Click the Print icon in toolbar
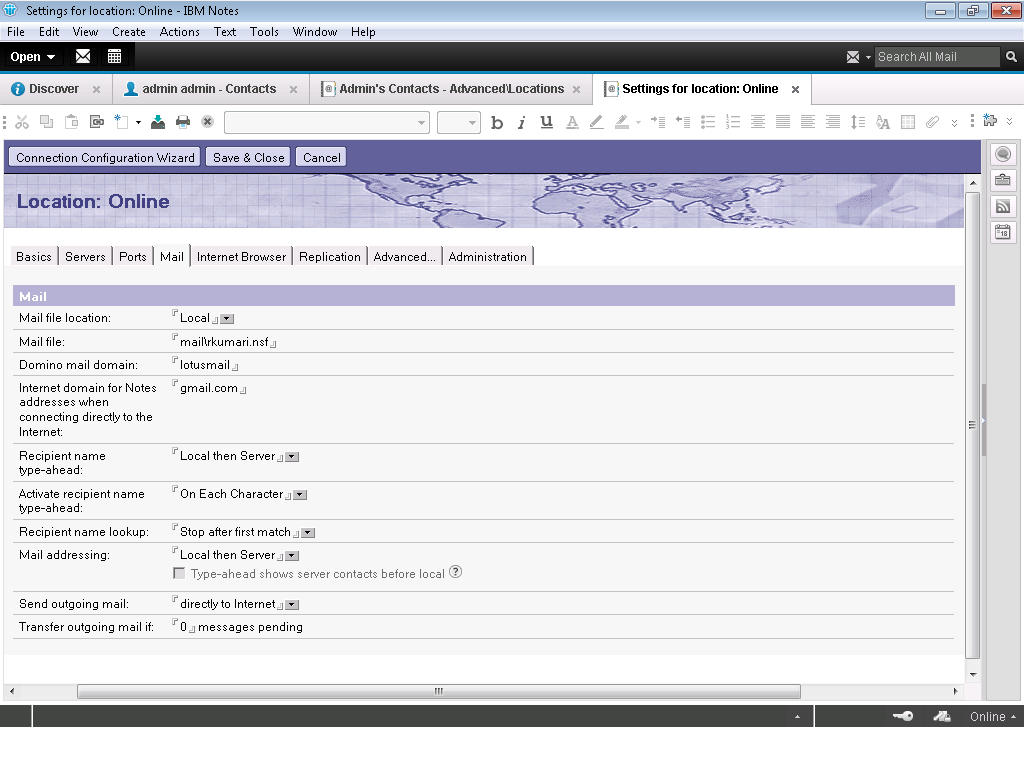 pos(183,122)
